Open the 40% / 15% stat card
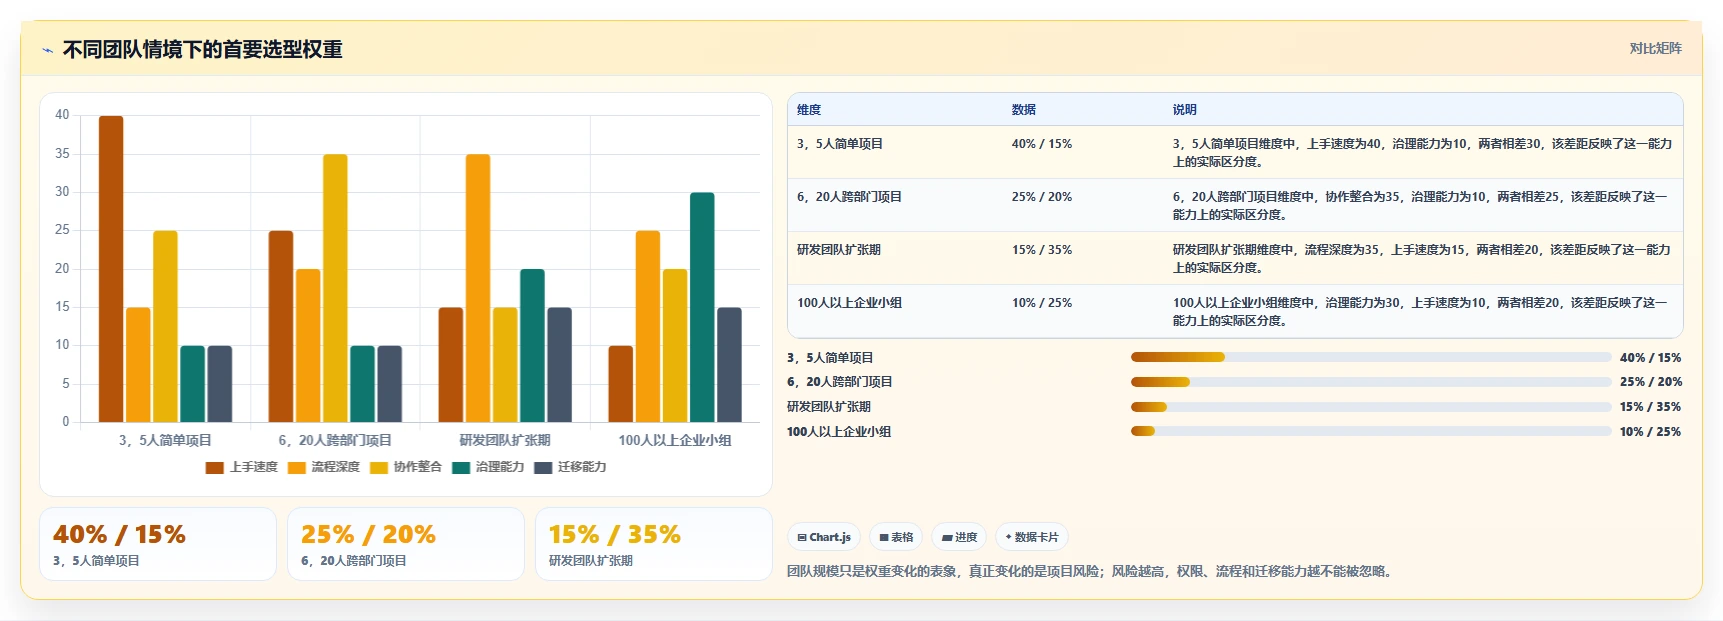1723x621 pixels. pyautogui.click(x=158, y=544)
